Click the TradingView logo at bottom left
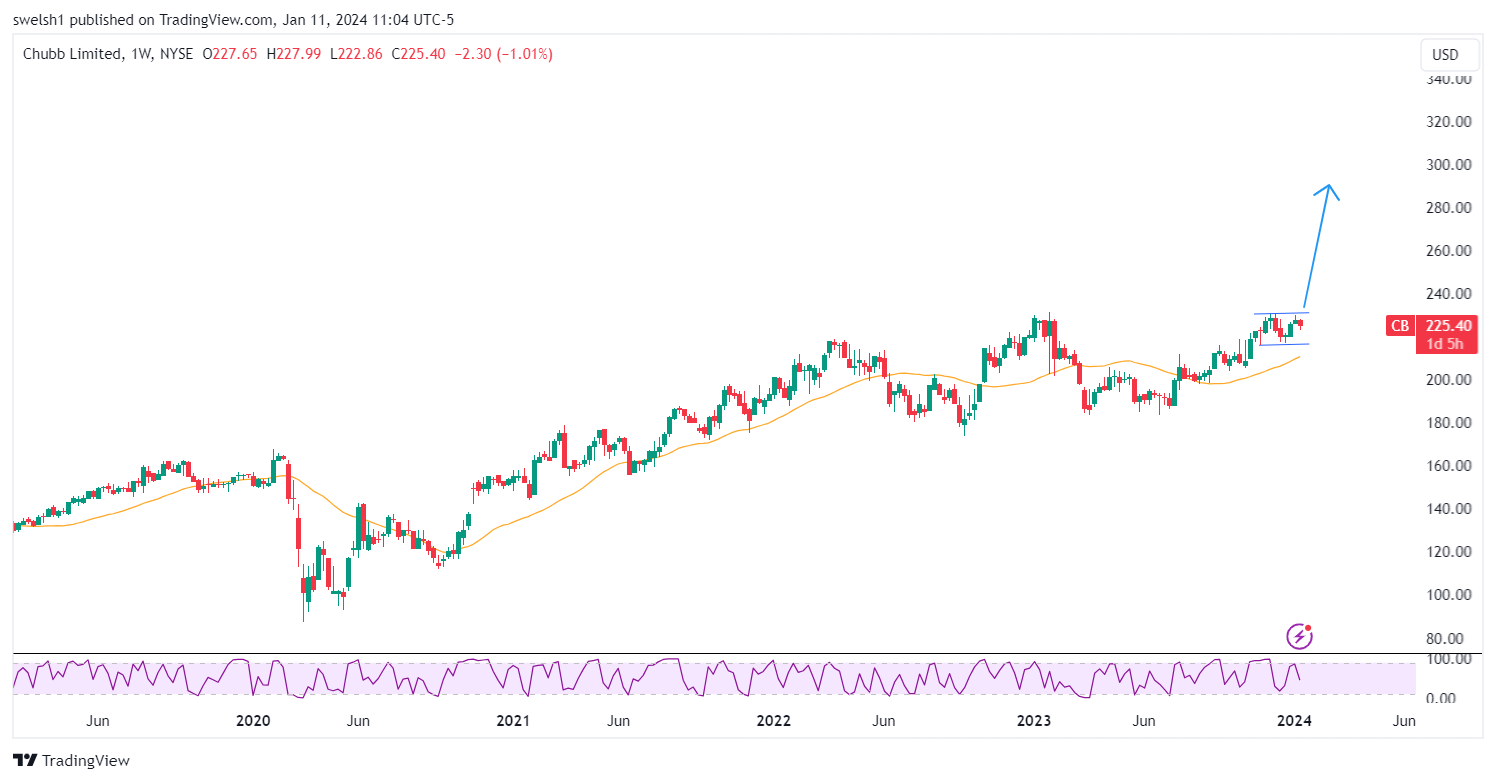1496x782 pixels. pyautogui.click(x=71, y=760)
